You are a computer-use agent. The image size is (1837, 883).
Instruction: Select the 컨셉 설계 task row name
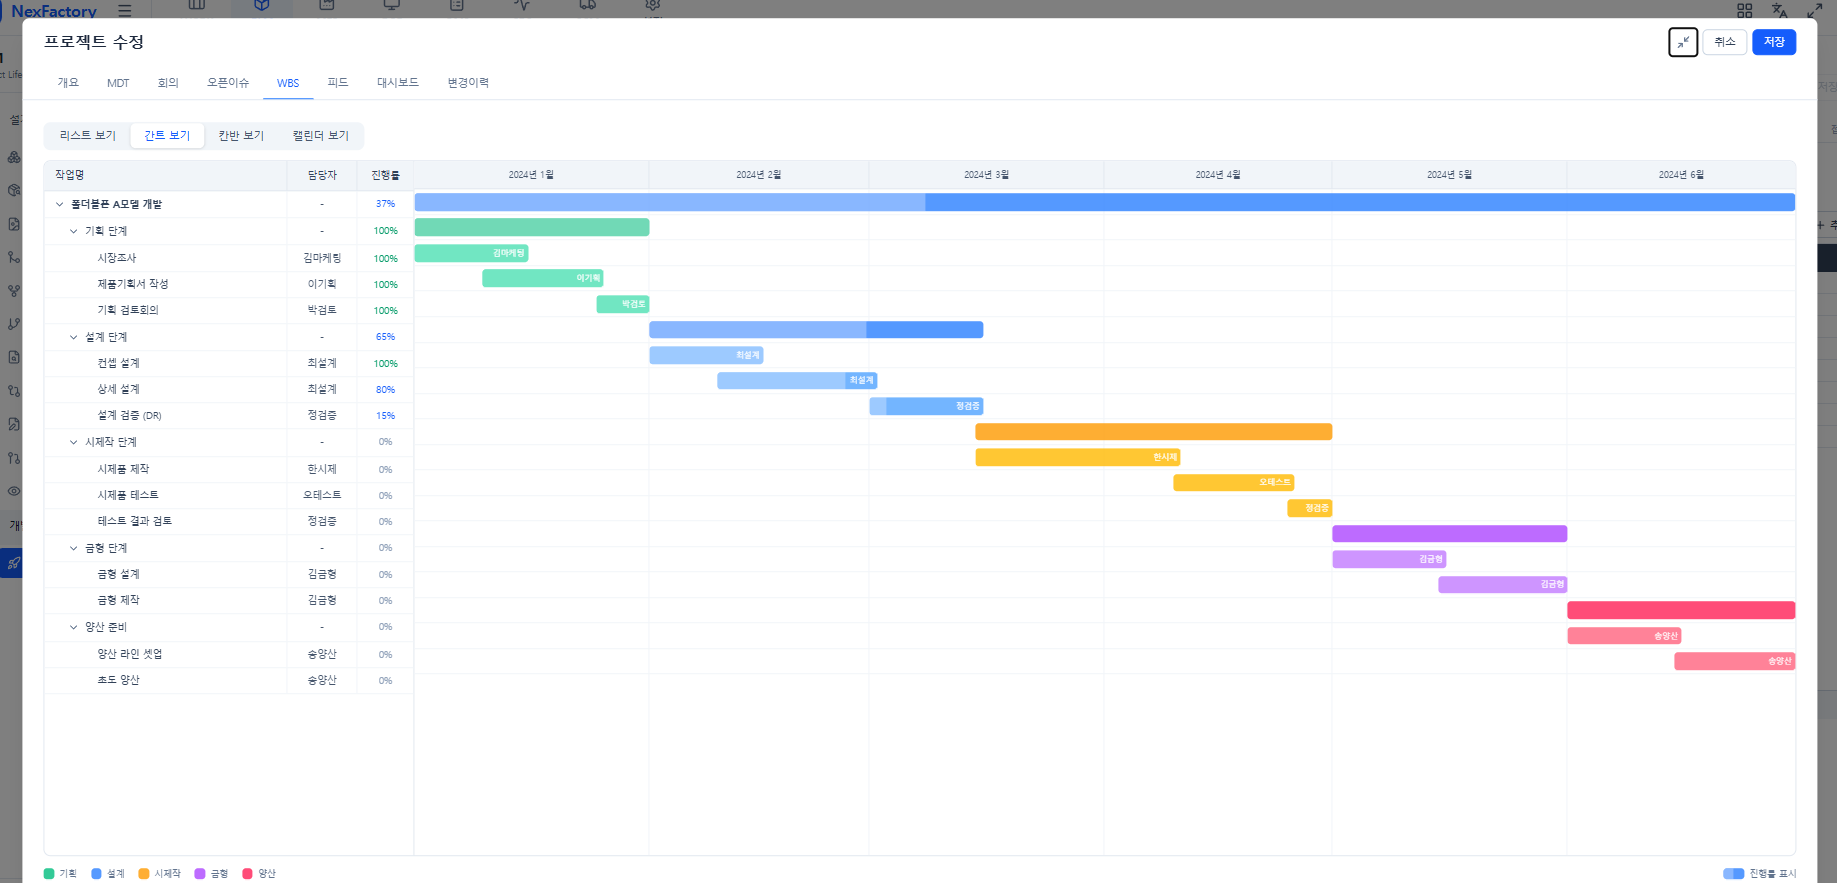click(x=118, y=363)
